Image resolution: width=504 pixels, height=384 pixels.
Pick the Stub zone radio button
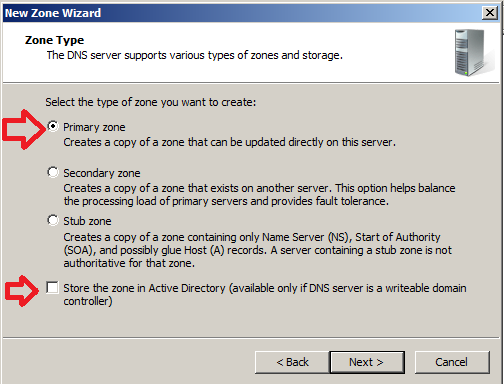coord(53,220)
